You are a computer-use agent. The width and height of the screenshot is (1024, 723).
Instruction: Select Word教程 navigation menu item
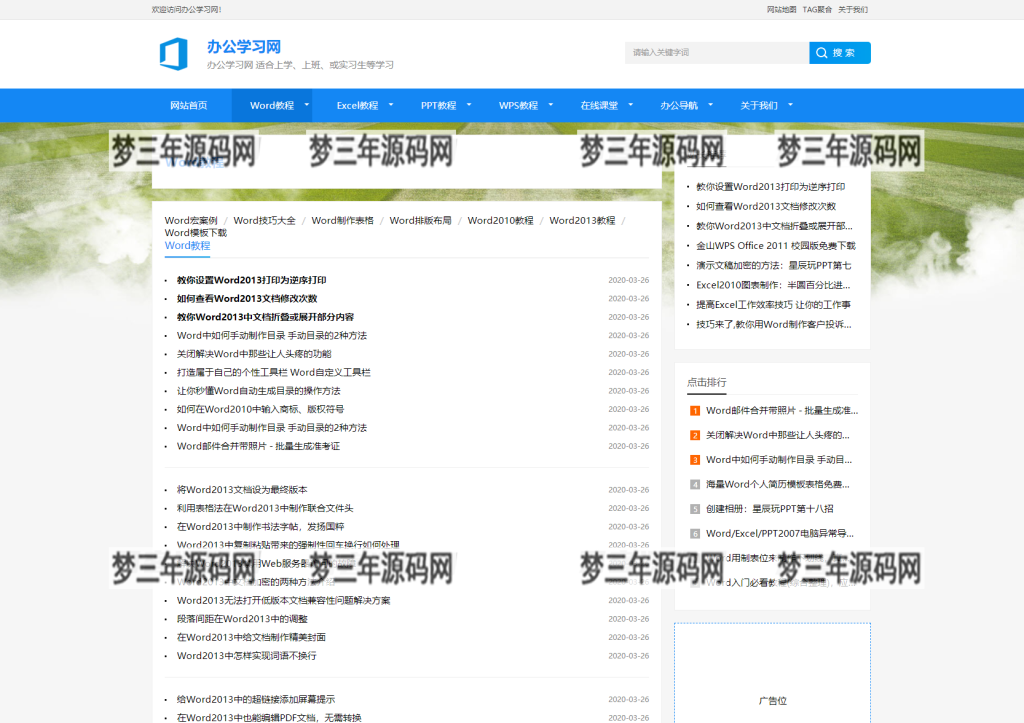[x=272, y=105]
